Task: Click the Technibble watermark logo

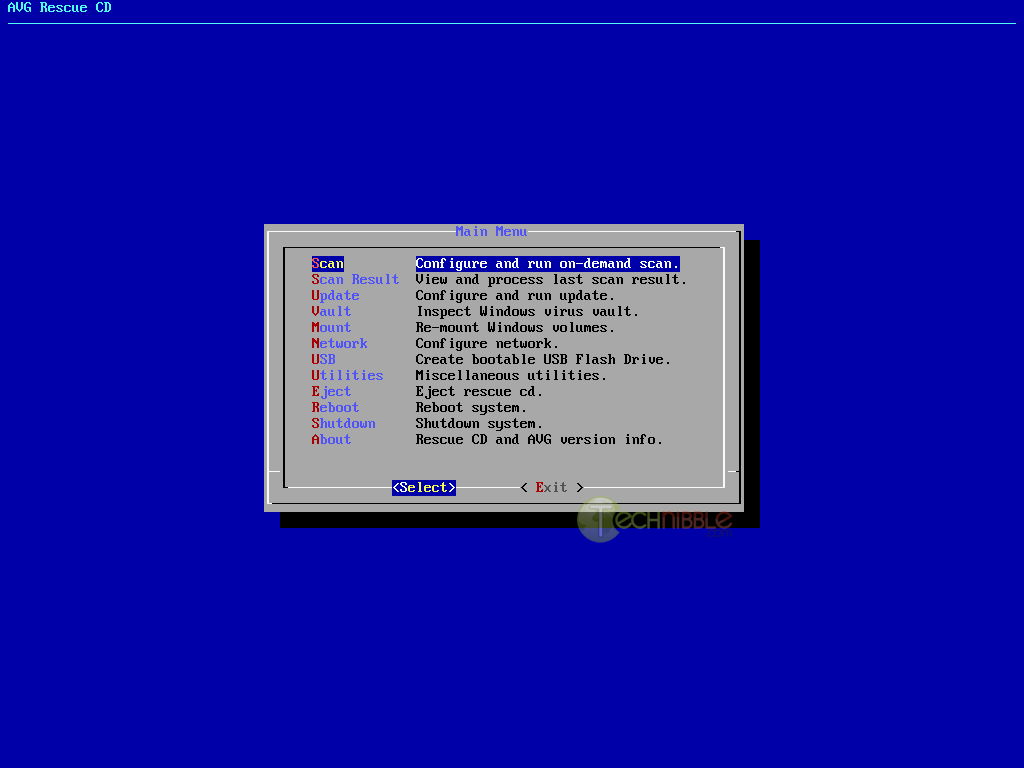Action: (655, 520)
